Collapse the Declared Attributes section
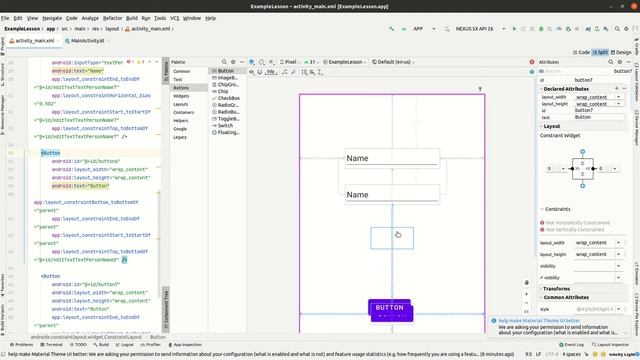The width and height of the screenshot is (640, 360). tap(542, 89)
